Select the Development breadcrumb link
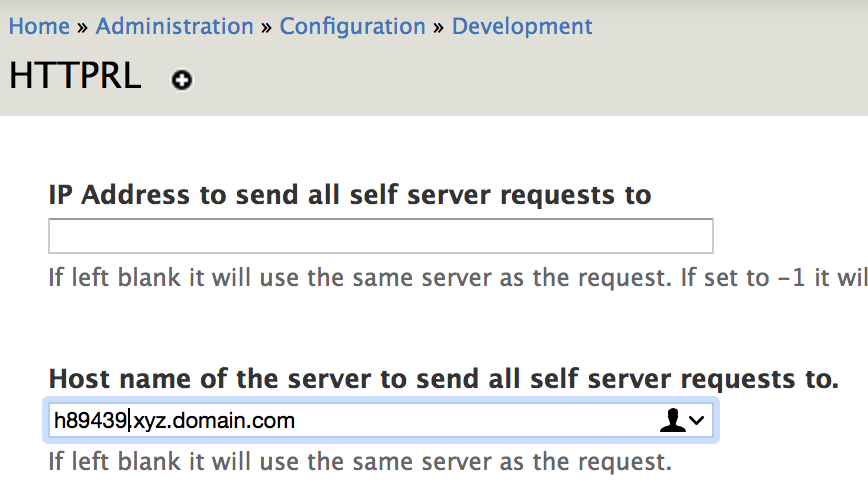This screenshot has height=496, width=868. pos(522,26)
